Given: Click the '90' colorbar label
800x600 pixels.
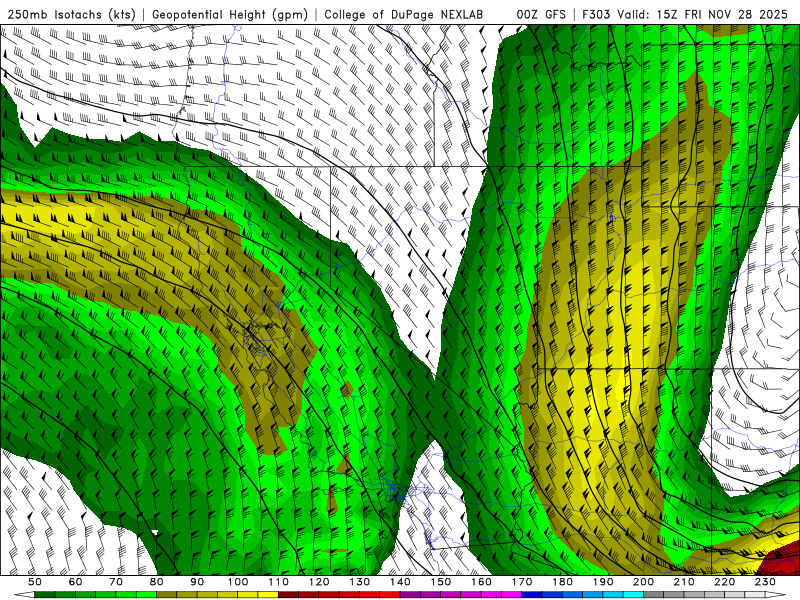Looking at the screenshot, I should (x=197, y=582).
